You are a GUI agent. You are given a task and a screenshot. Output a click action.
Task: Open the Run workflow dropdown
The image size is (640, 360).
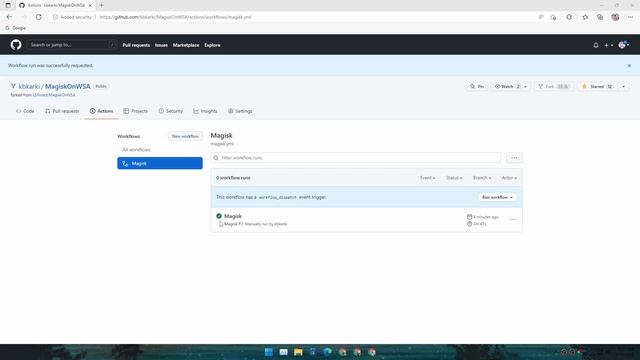click(x=497, y=197)
